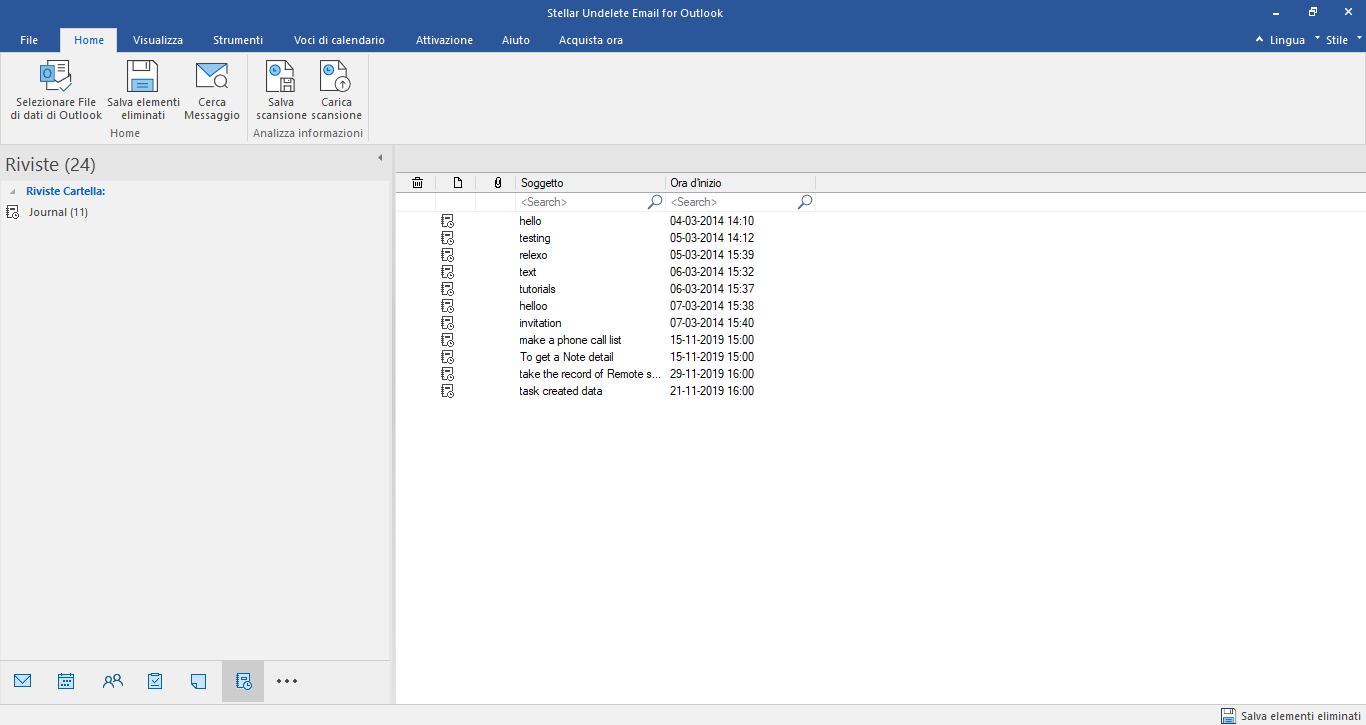Click date 04-03-2014 14:10
This screenshot has width=1366, height=725.
pos(712,221)
